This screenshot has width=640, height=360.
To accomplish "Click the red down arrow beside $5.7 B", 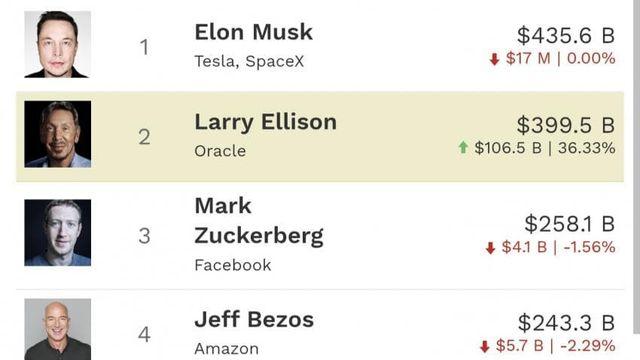I will [x=484, y=347].
